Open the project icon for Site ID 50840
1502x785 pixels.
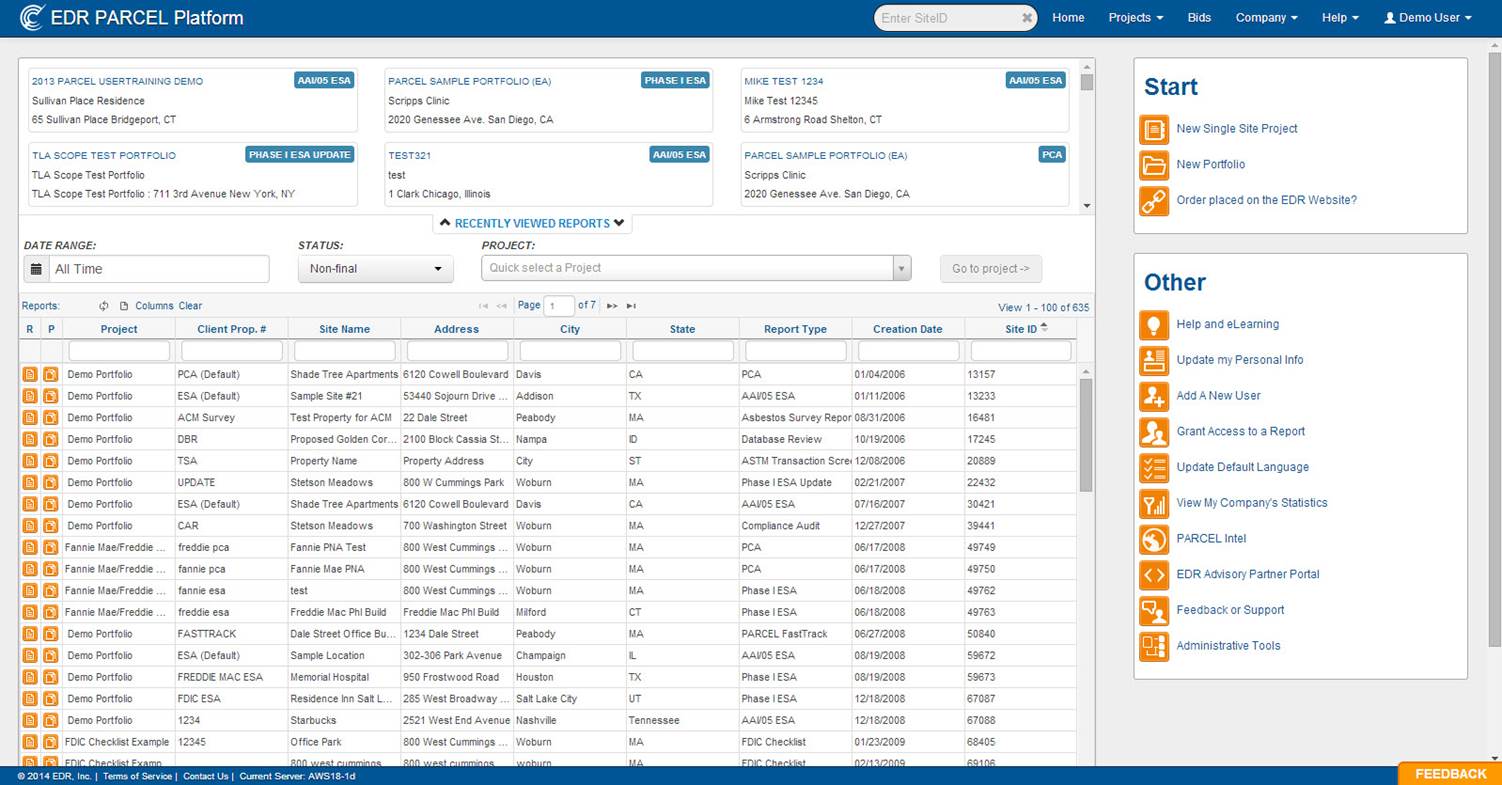(x=51, y=634)
